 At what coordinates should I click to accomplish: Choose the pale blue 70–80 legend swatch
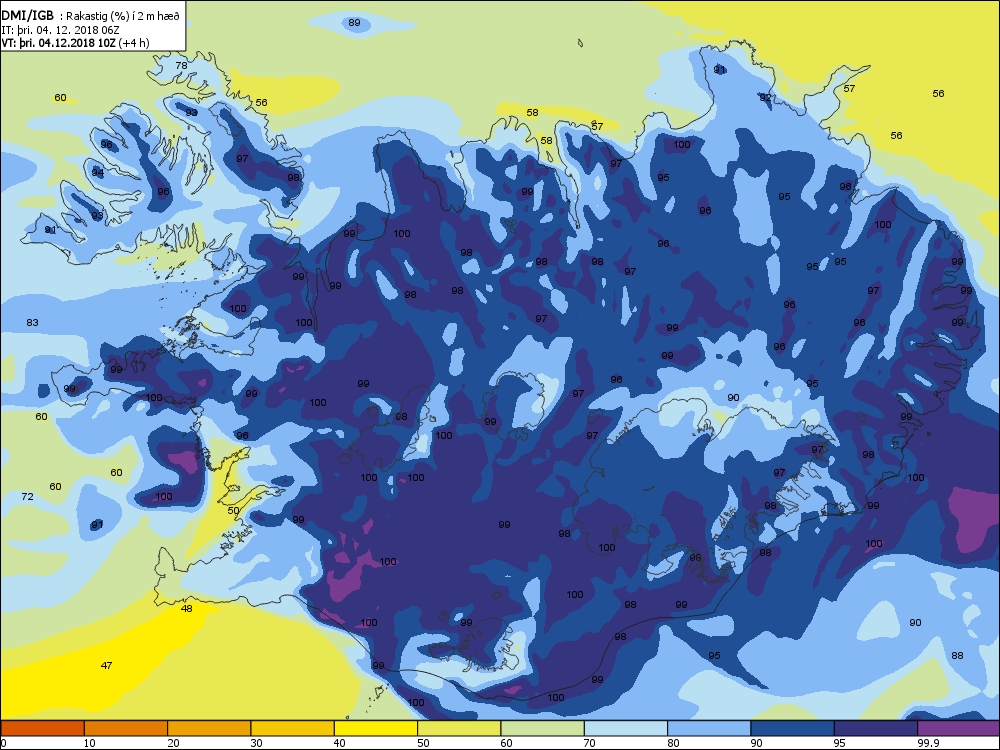click(x=626, y=728)
